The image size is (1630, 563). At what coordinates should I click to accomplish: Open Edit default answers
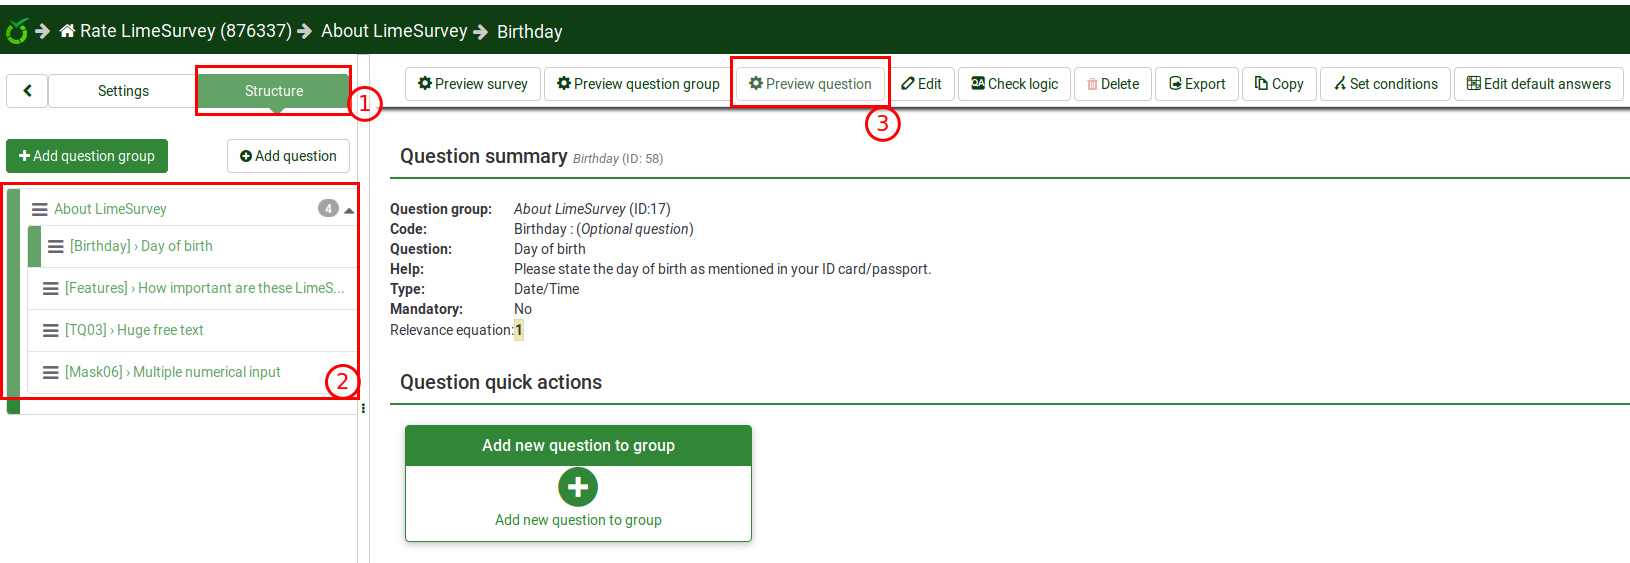[x=1538, y=84]
